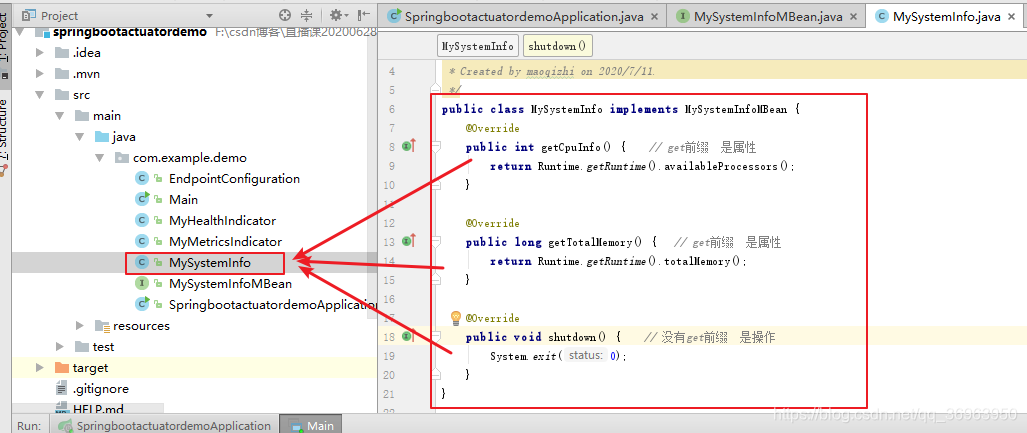Hide the Project tool window panel
This screenshot has height=433, width=1027.
coord(364,15)
